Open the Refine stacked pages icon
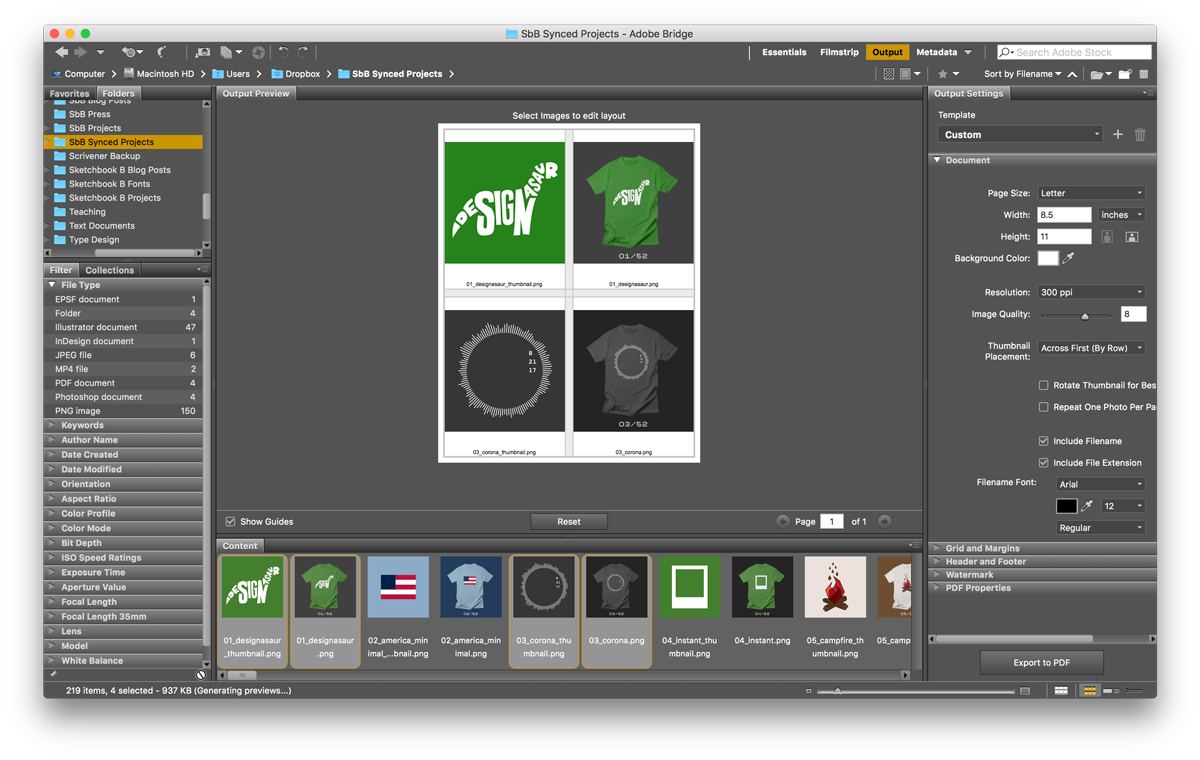 pyautogui.click(x=231, y=52)
